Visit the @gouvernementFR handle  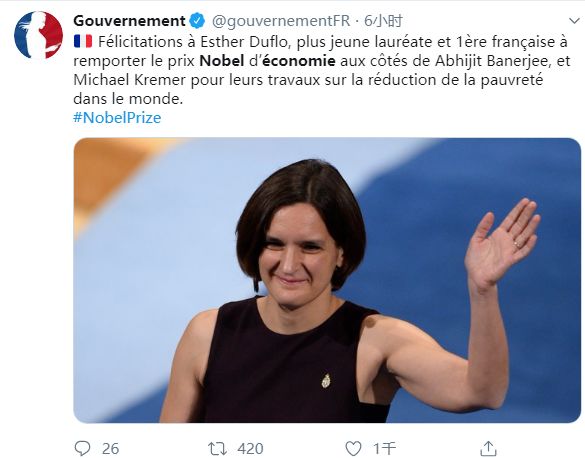click(x=281, y=21)
